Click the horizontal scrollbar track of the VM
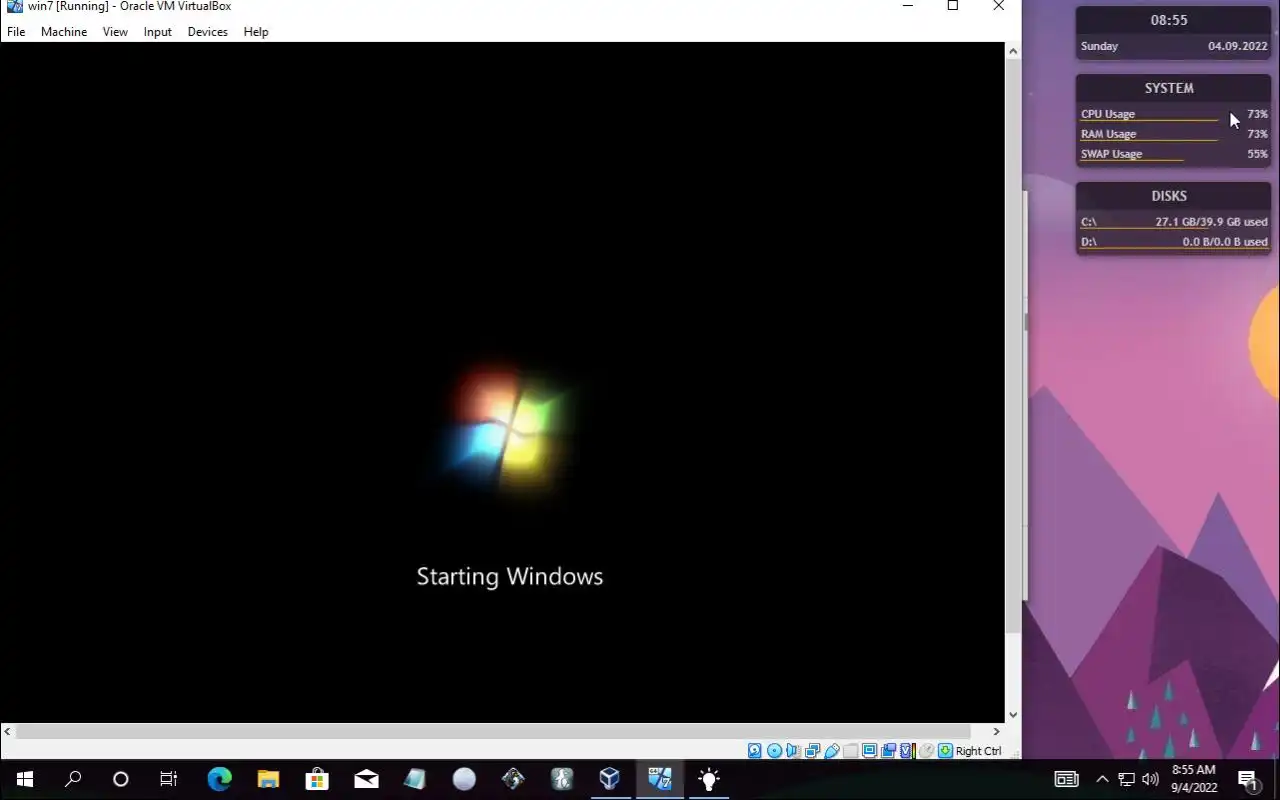The image size is (1280, 800). point(494,731)
